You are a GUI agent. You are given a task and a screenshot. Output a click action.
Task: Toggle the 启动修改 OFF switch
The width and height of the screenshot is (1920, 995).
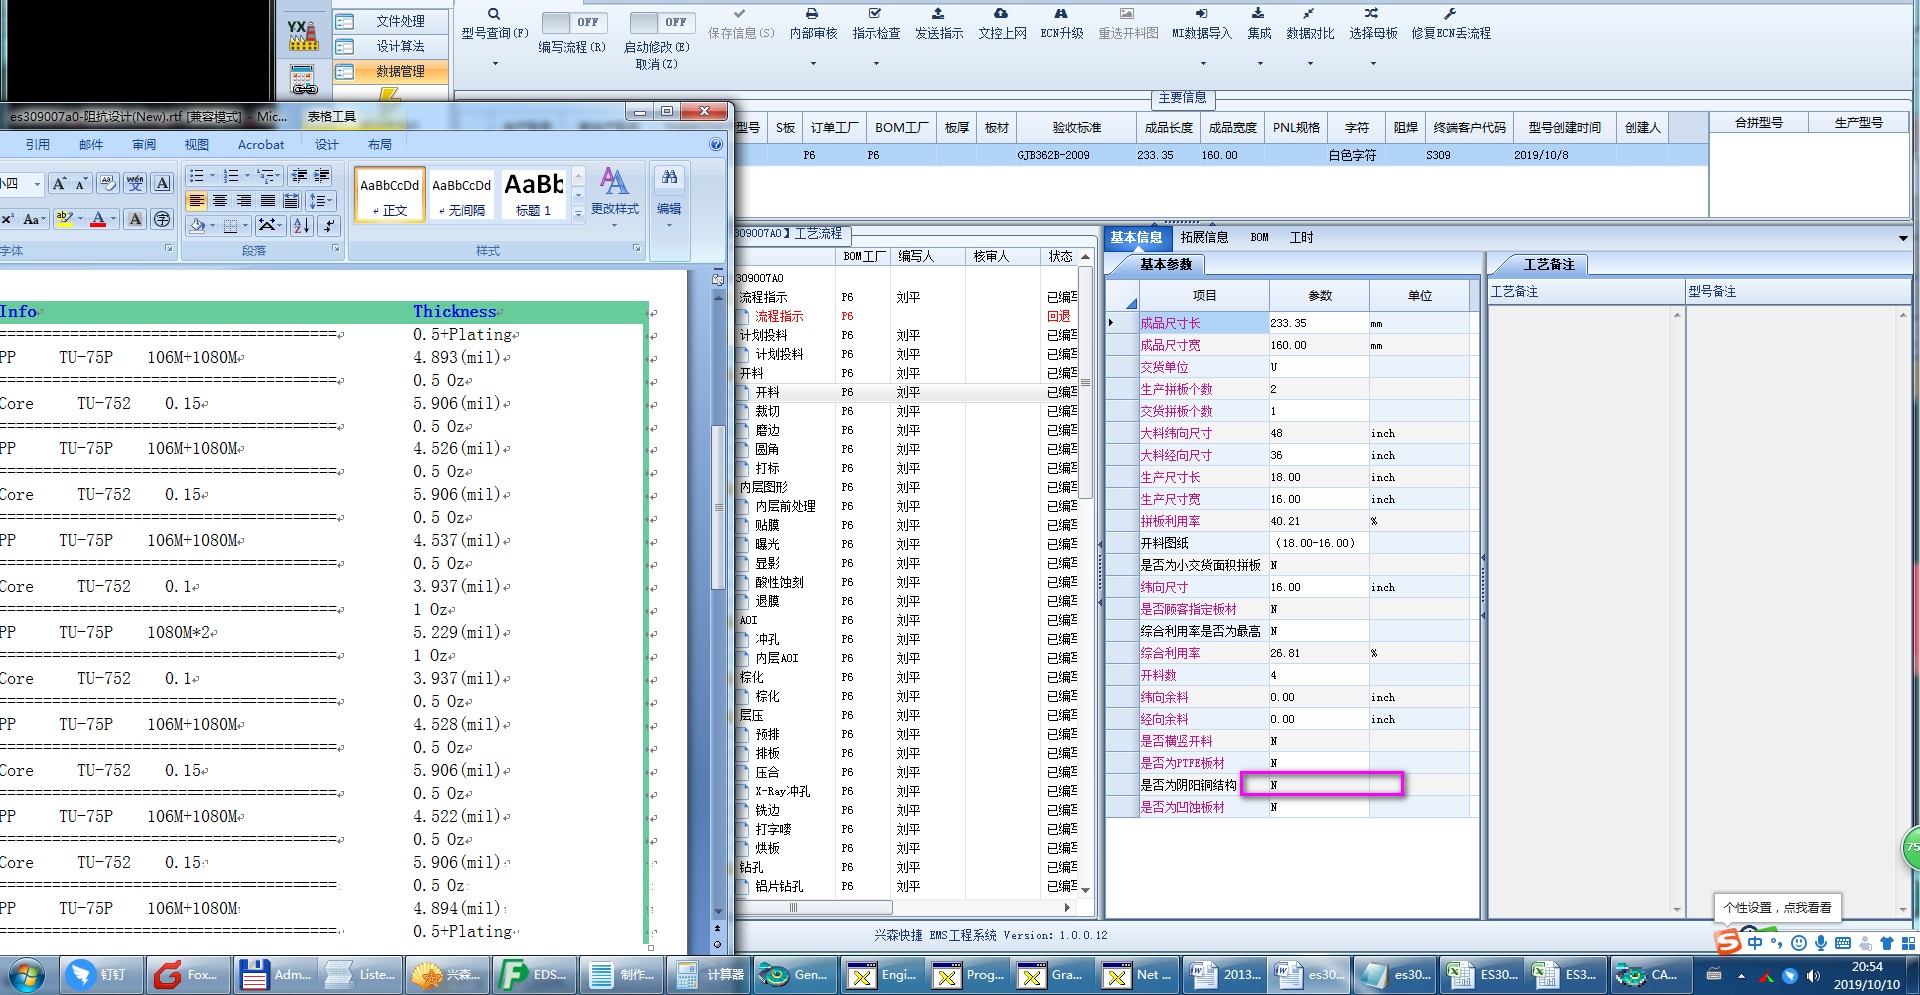[x=662, y=22]
